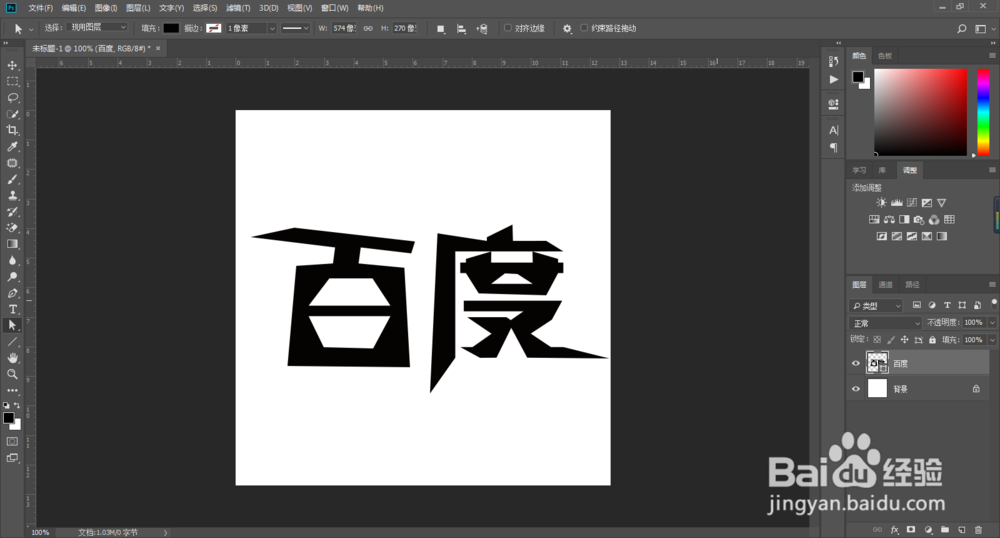This screenshot has width=1000, height=538.
Task: Select the Horizontal Type tool
Action: (12, 309)
